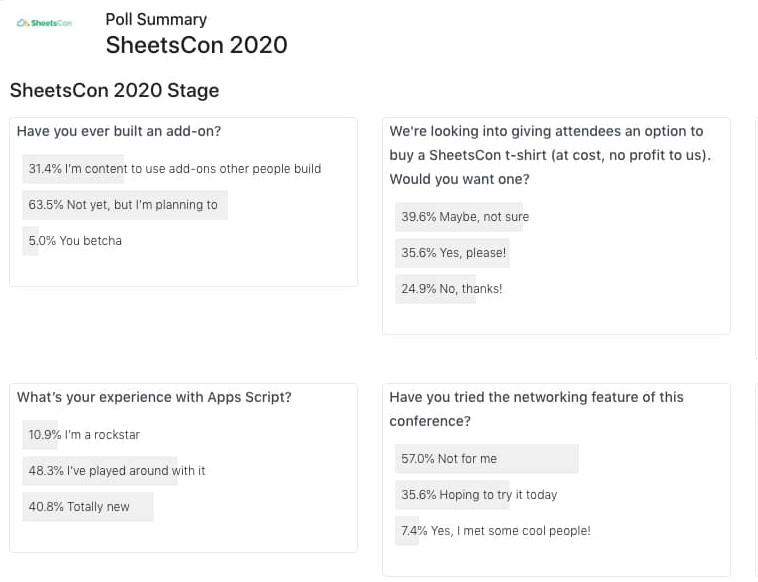Click the SheetsCon 2020 Stage heading
This screenshot has width=758, height=582.
[x=114, y=91]
